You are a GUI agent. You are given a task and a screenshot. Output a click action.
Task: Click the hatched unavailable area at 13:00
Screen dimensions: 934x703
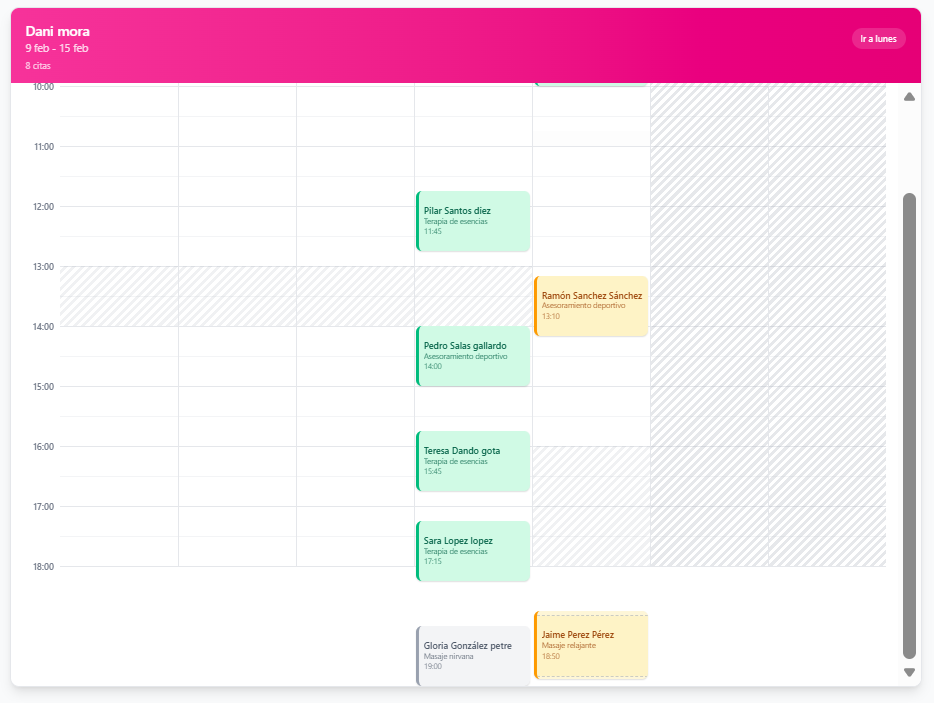click(x=200, y=297)
